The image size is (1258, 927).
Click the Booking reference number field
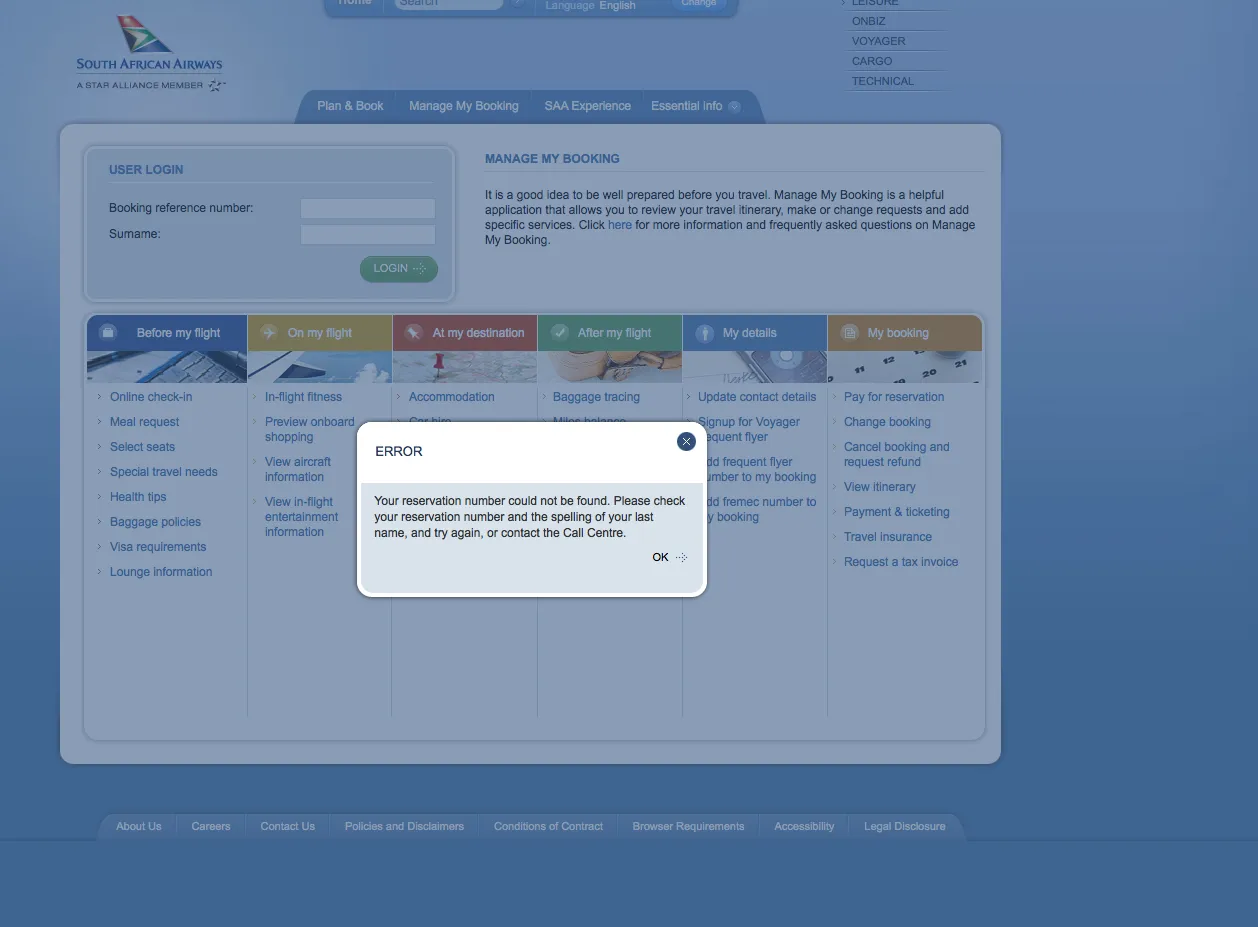[x=368, y=208]
